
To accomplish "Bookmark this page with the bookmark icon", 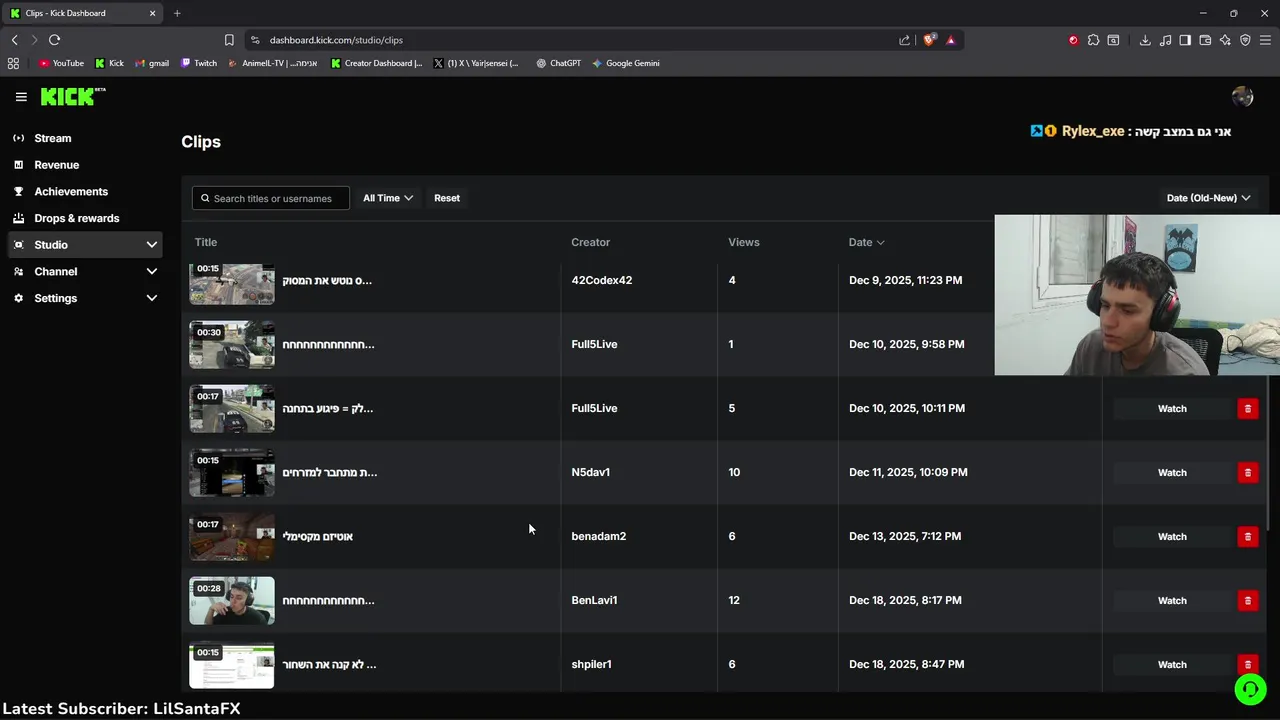I will click(229, 40).
